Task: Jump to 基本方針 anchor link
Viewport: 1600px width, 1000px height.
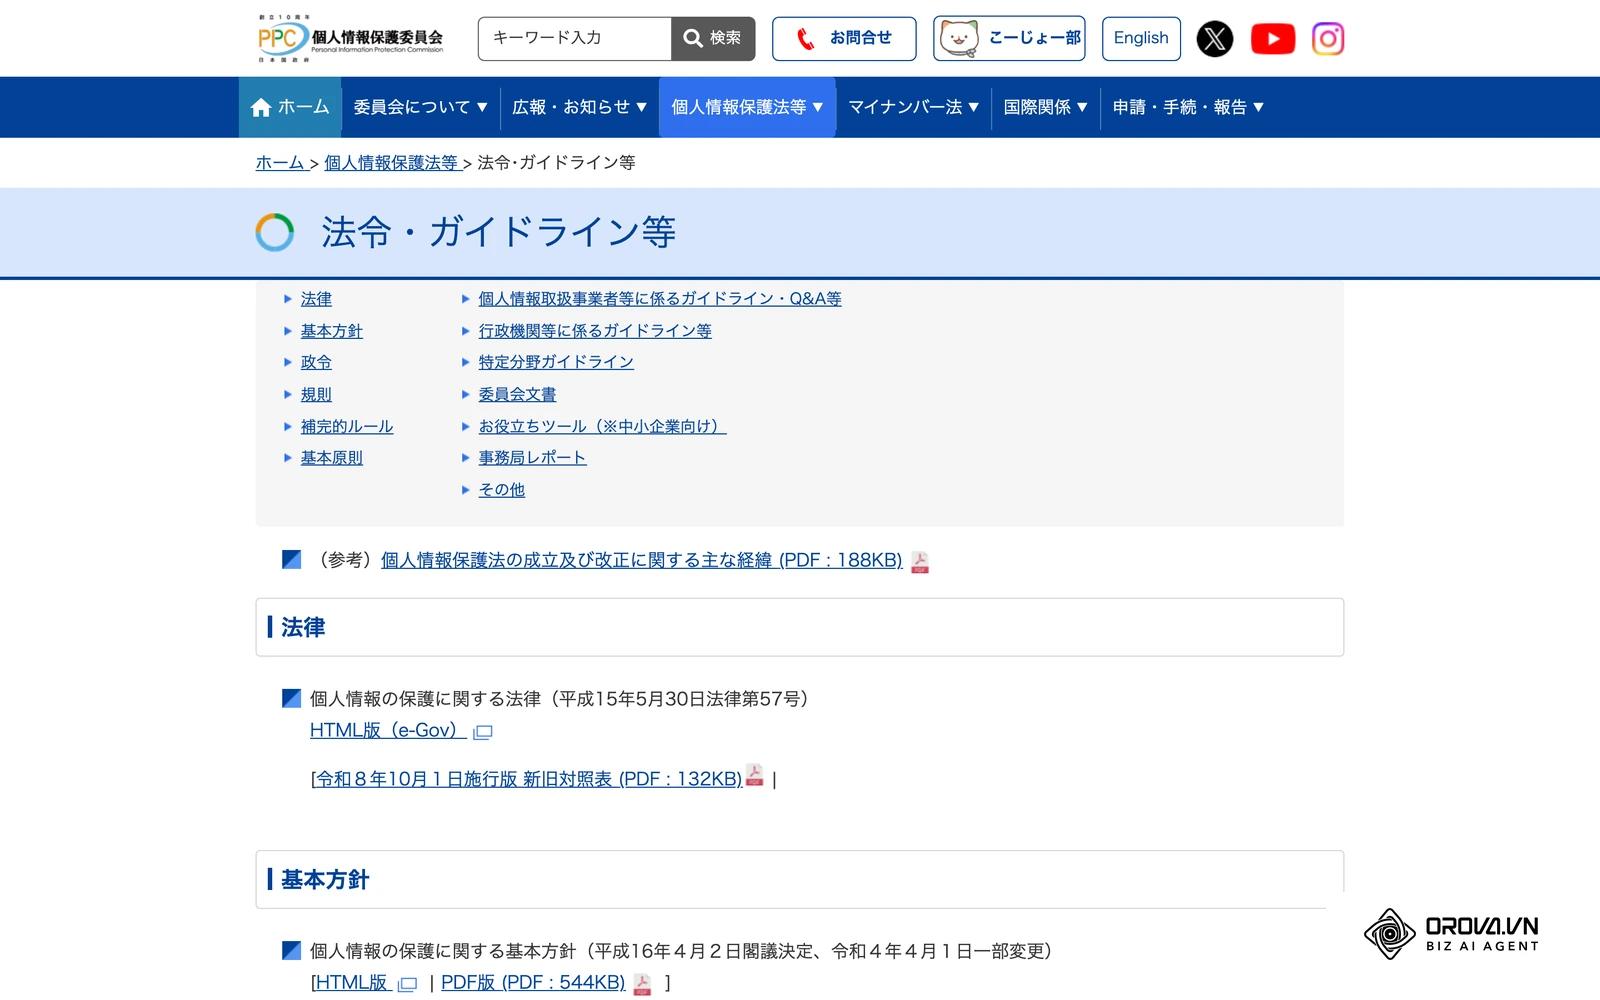Action: coord(332,331)
